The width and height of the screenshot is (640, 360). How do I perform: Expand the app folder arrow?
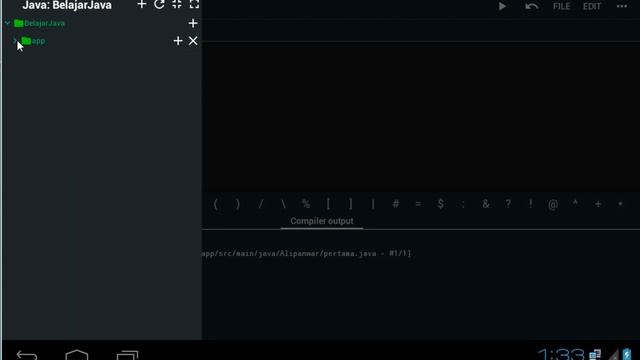[x=15, y=40]
